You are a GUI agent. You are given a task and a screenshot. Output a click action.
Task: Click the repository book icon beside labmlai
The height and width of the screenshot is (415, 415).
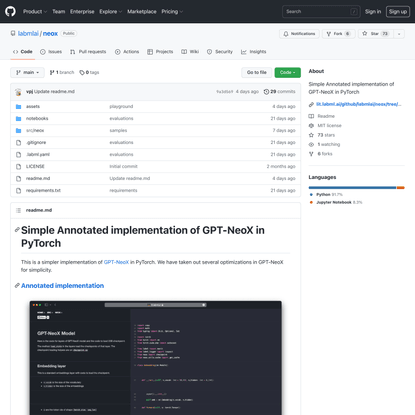tap(13, 33)
